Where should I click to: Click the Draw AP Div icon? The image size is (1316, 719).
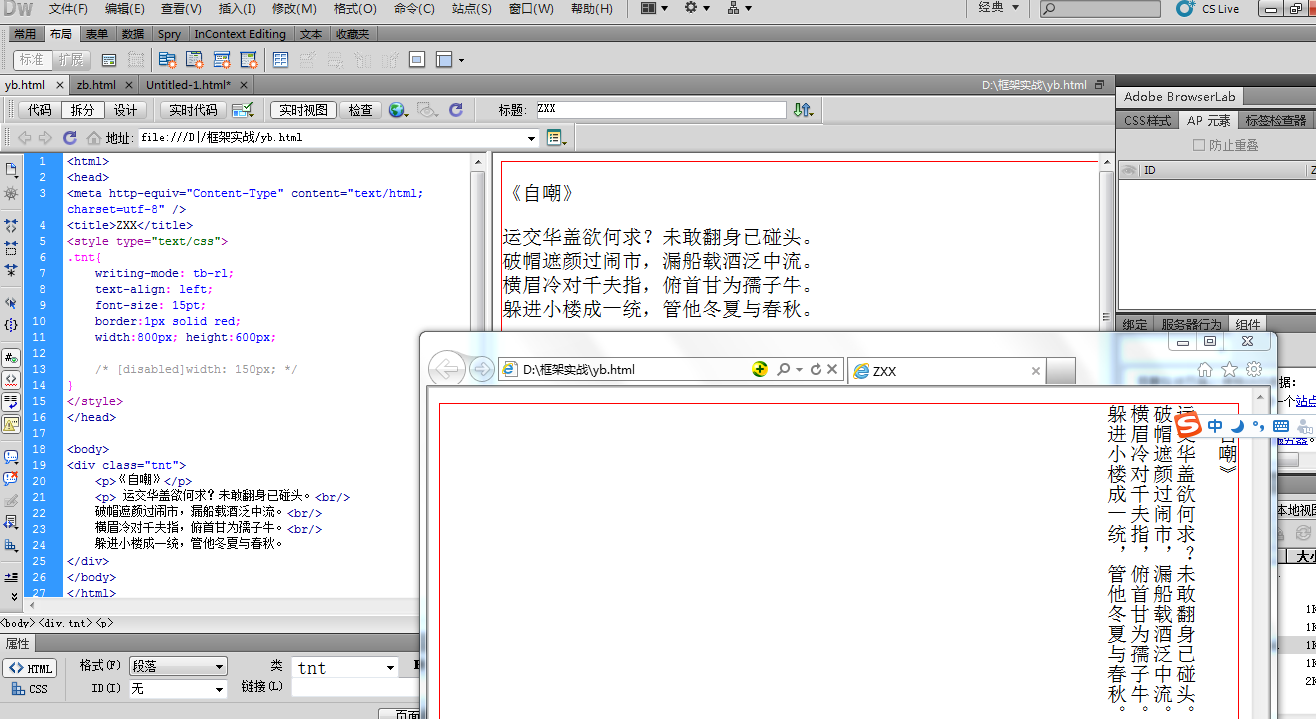tap(135, 60)
